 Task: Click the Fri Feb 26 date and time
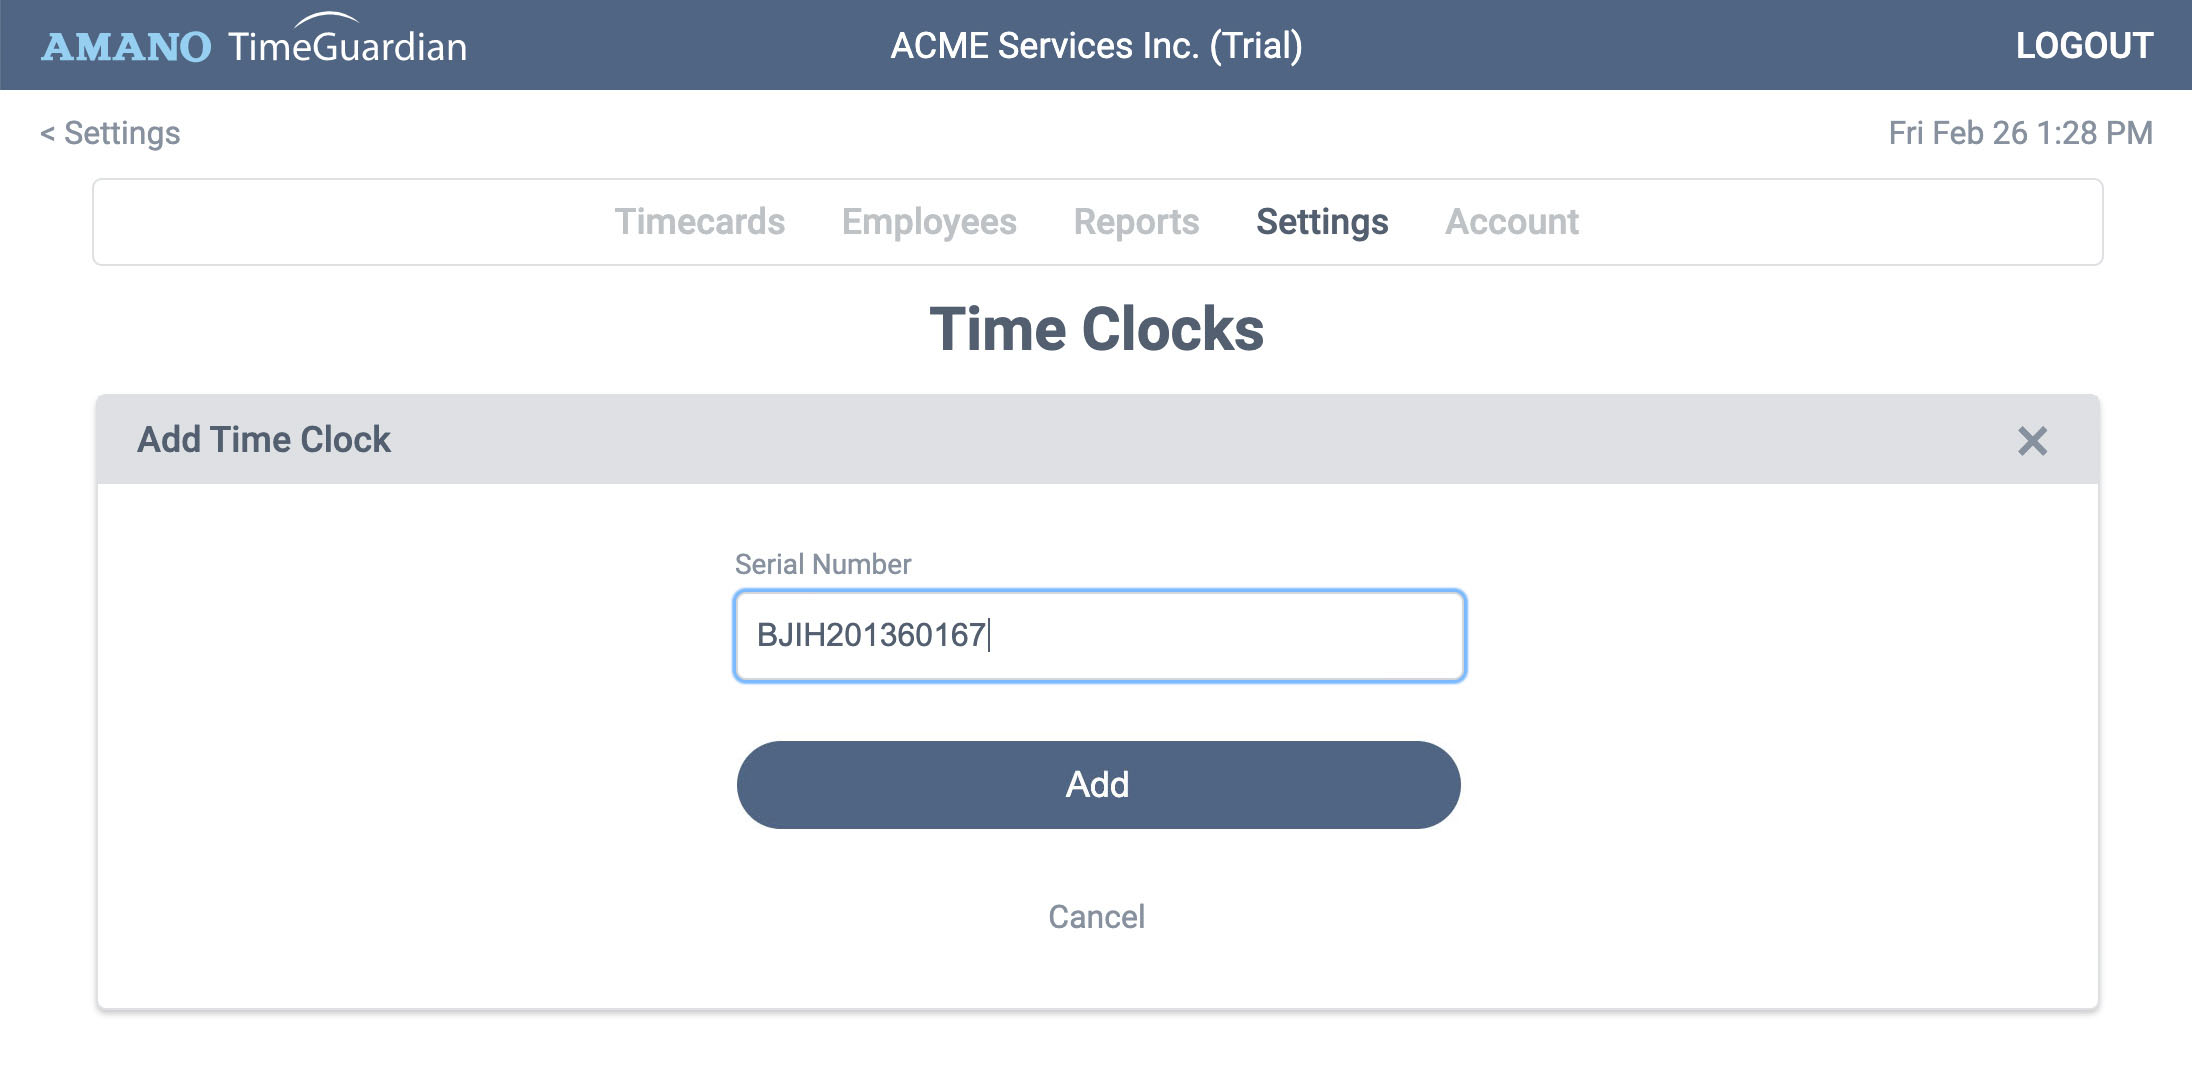[x=2020, y=133]
